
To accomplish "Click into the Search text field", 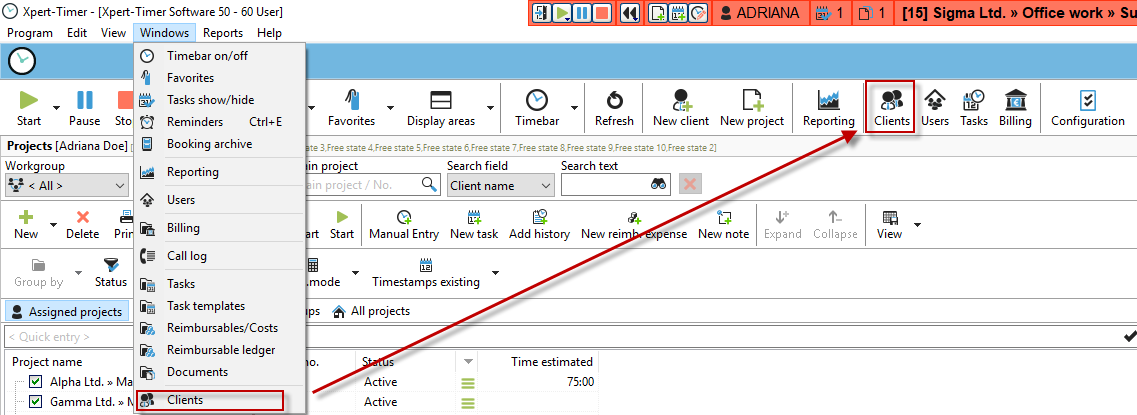I will pyautogui.click(x=604, y=185).
